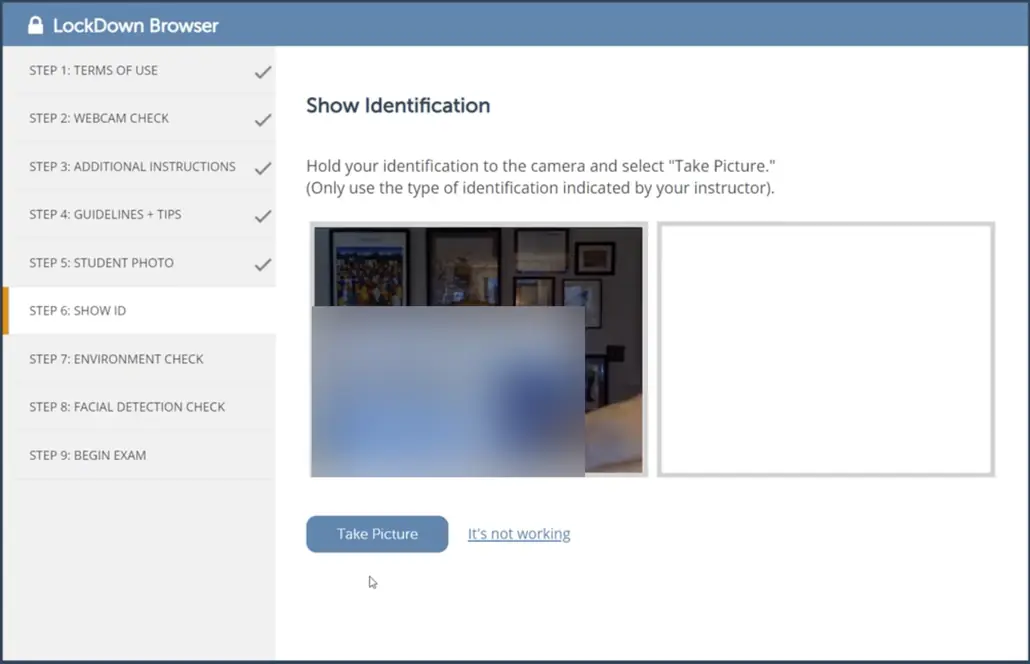Click checkmark next to Webcam Check
Viewport: 1030px width, 664px height.
(263, 120)
